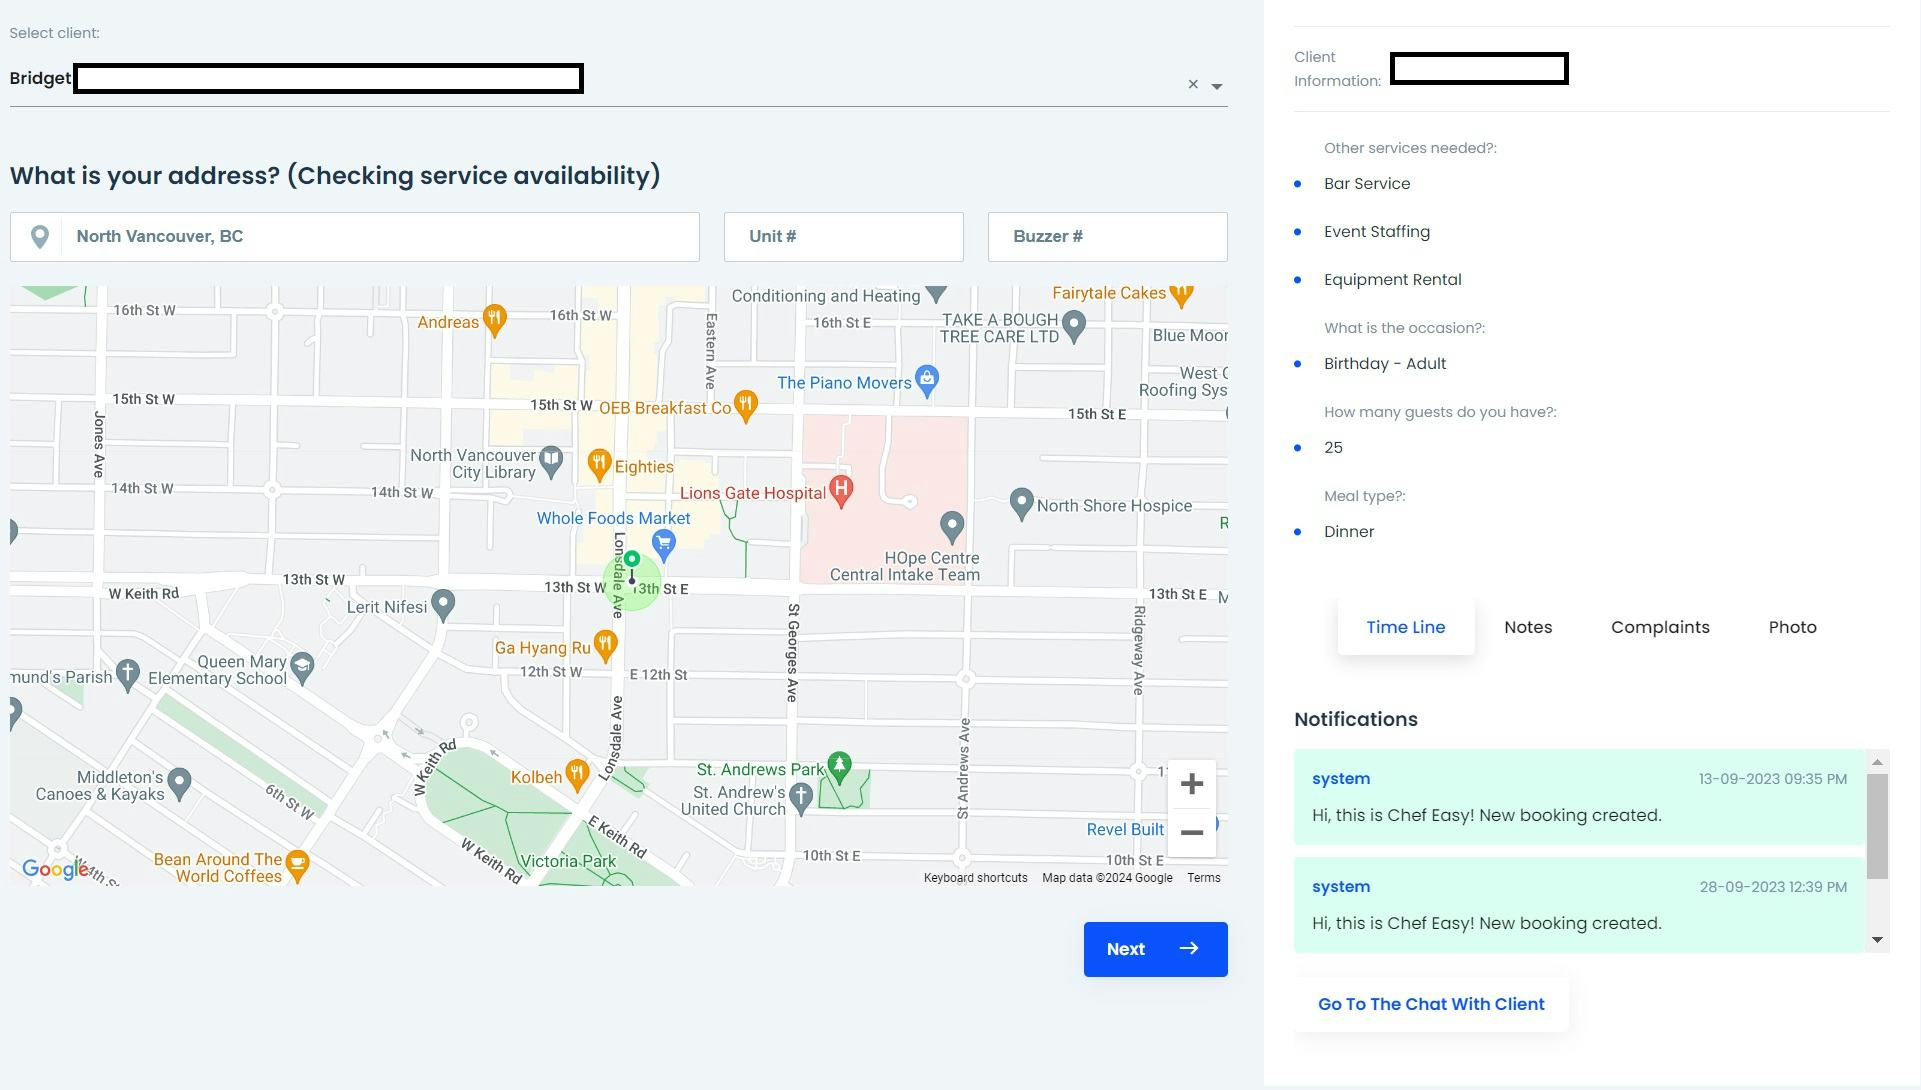
Task: Go to the chat with client
Action: 1431,1005
